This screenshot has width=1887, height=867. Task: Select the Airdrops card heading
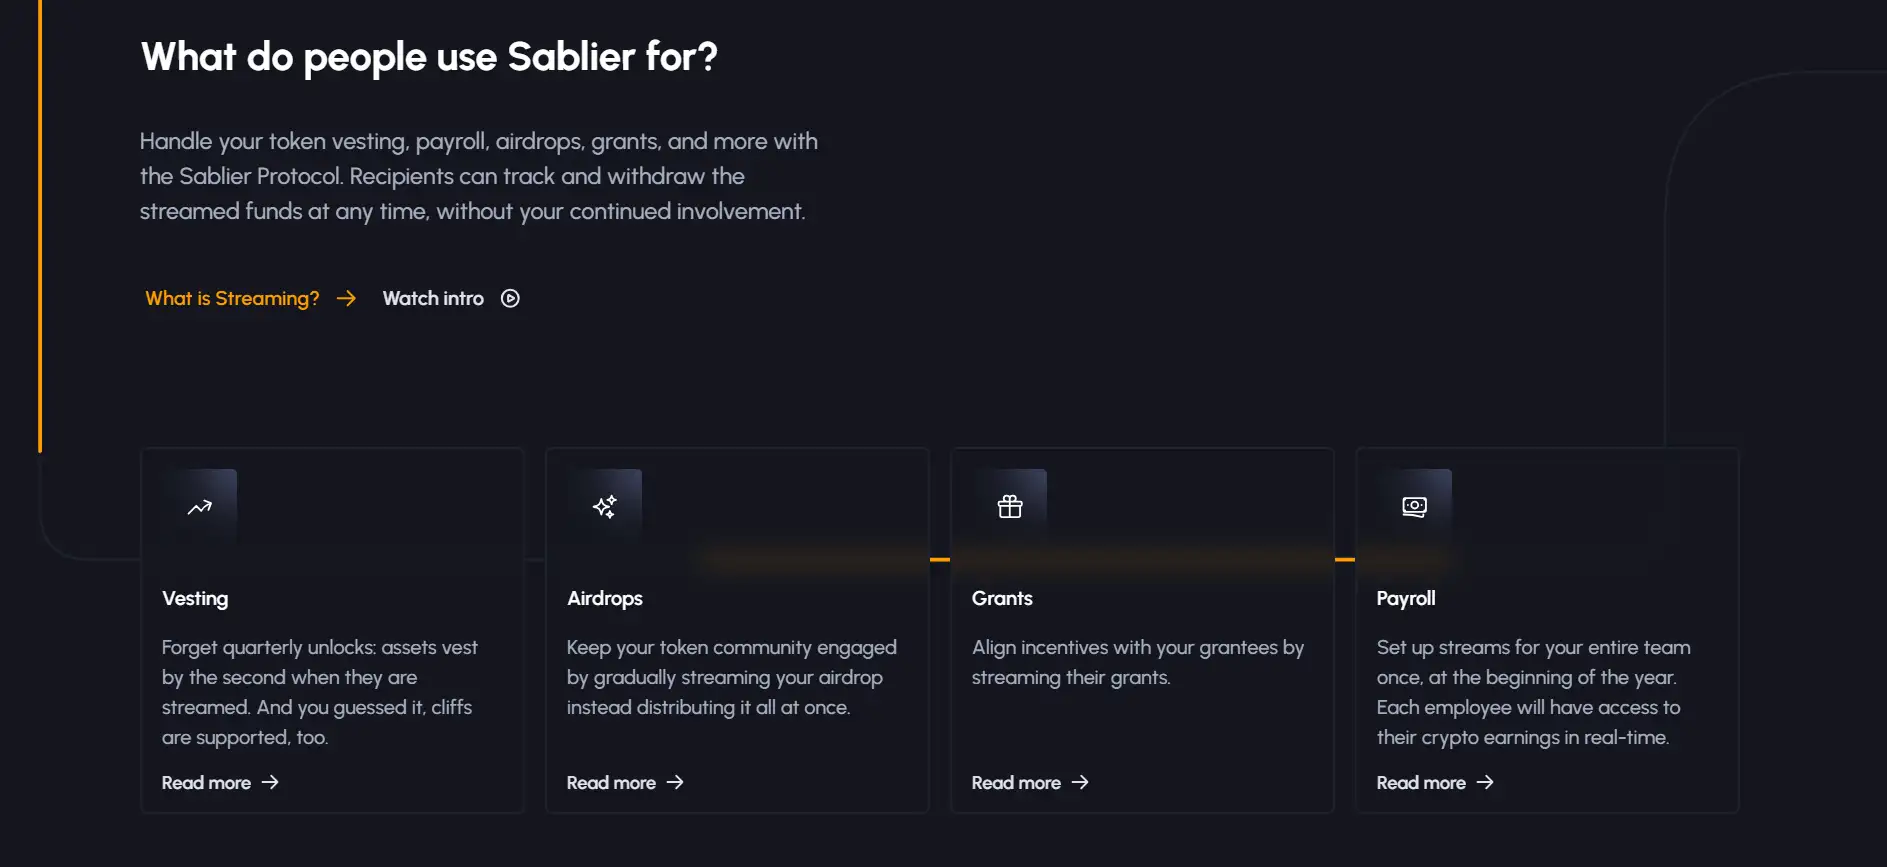point(605,598)
